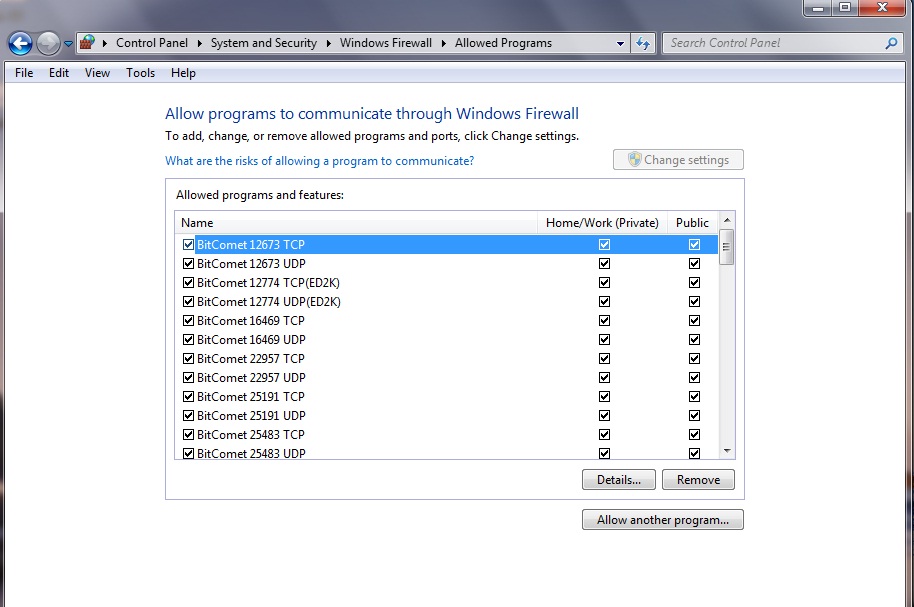Select the BitComet 25483 UDP row
Screen dimensions: 914x607
pyautogui.click(x=447, y=452)
